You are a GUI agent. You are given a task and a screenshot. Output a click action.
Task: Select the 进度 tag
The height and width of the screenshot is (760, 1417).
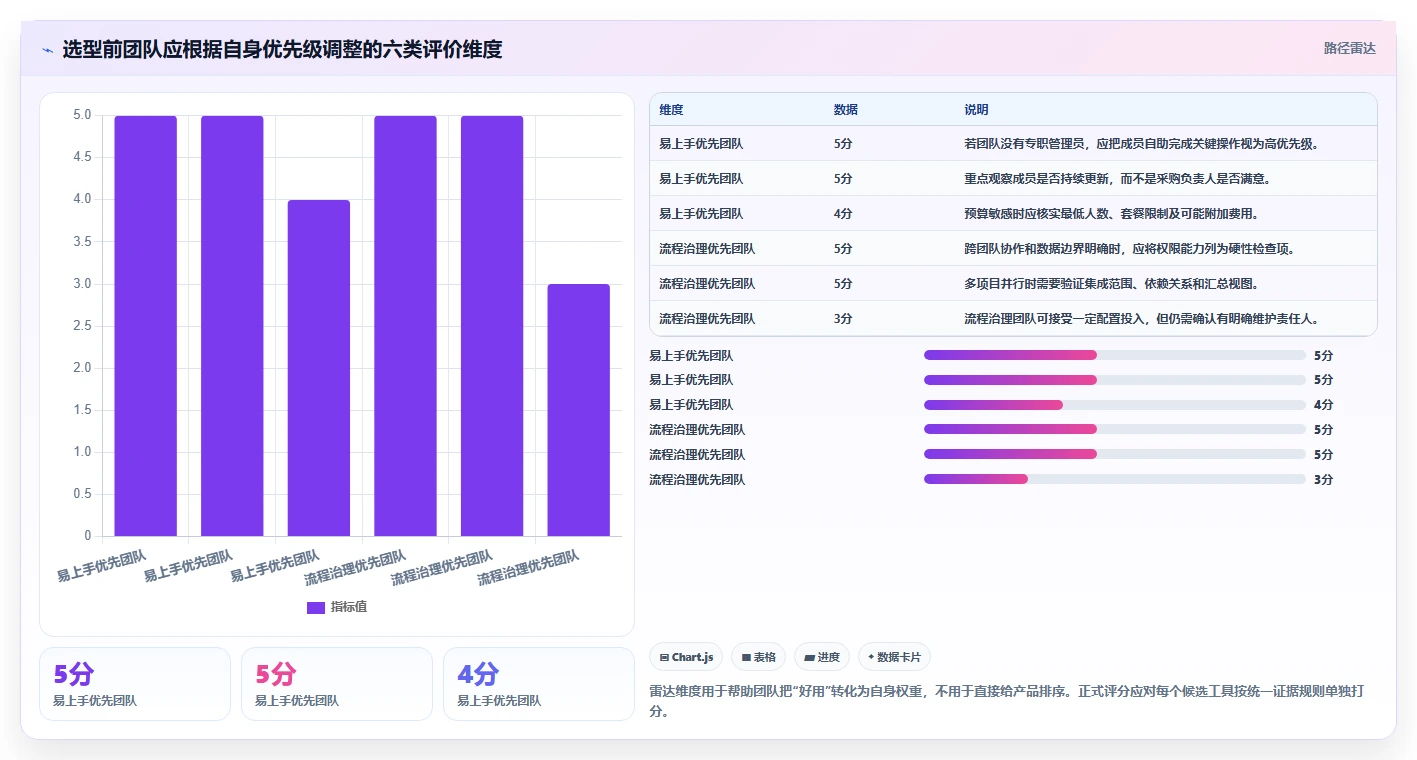click(x=822, y=657)
